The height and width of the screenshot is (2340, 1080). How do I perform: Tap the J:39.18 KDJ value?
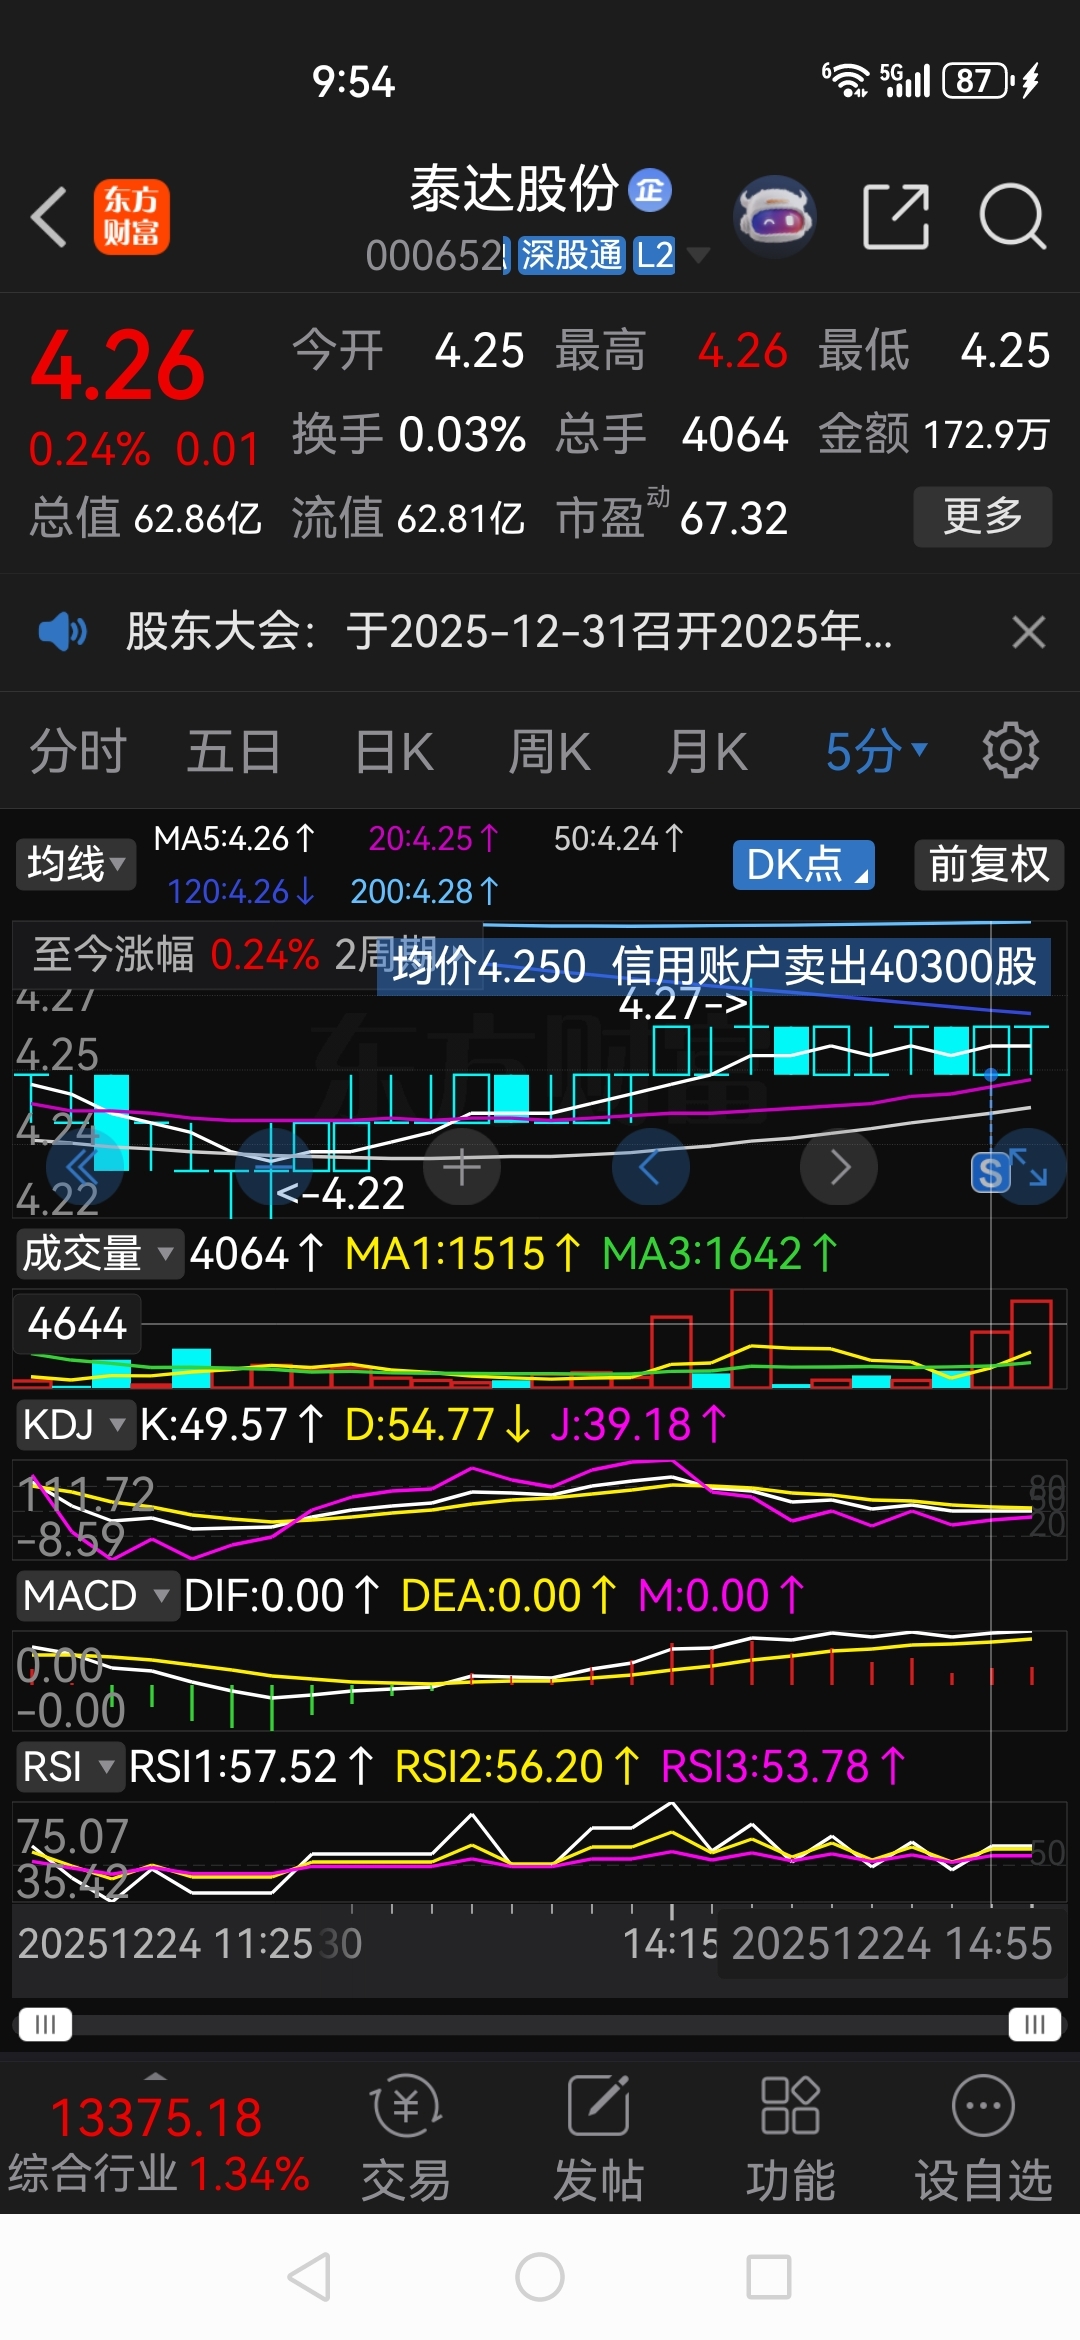click(637, 1424)
